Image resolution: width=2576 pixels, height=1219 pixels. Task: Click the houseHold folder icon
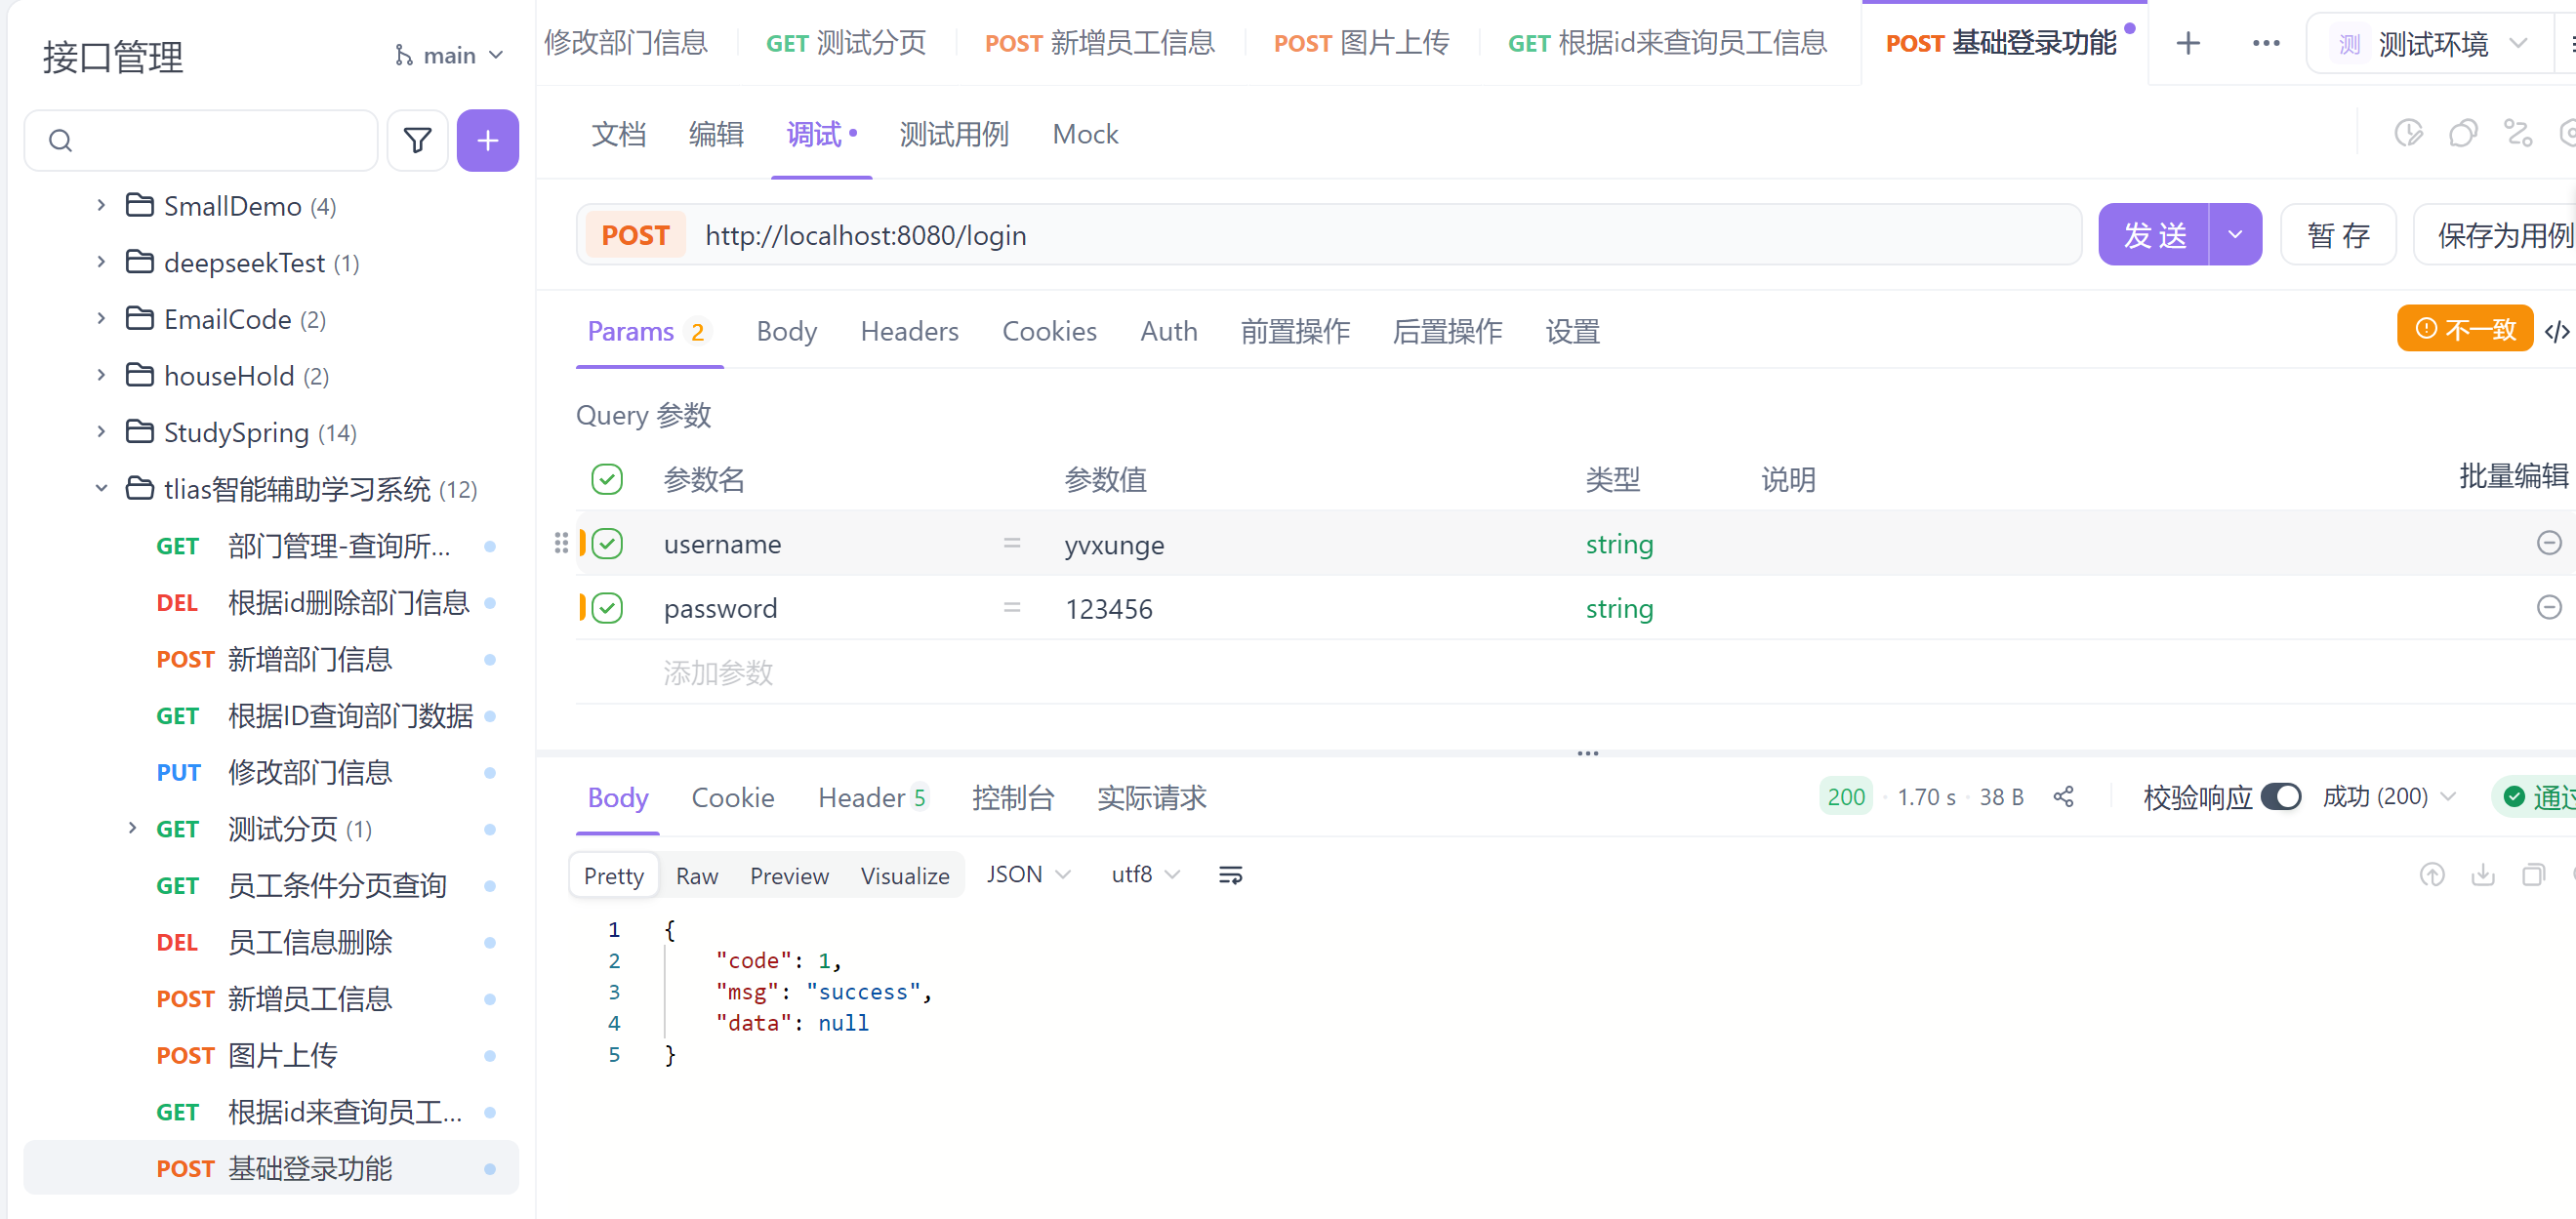(x=139, y=375)
